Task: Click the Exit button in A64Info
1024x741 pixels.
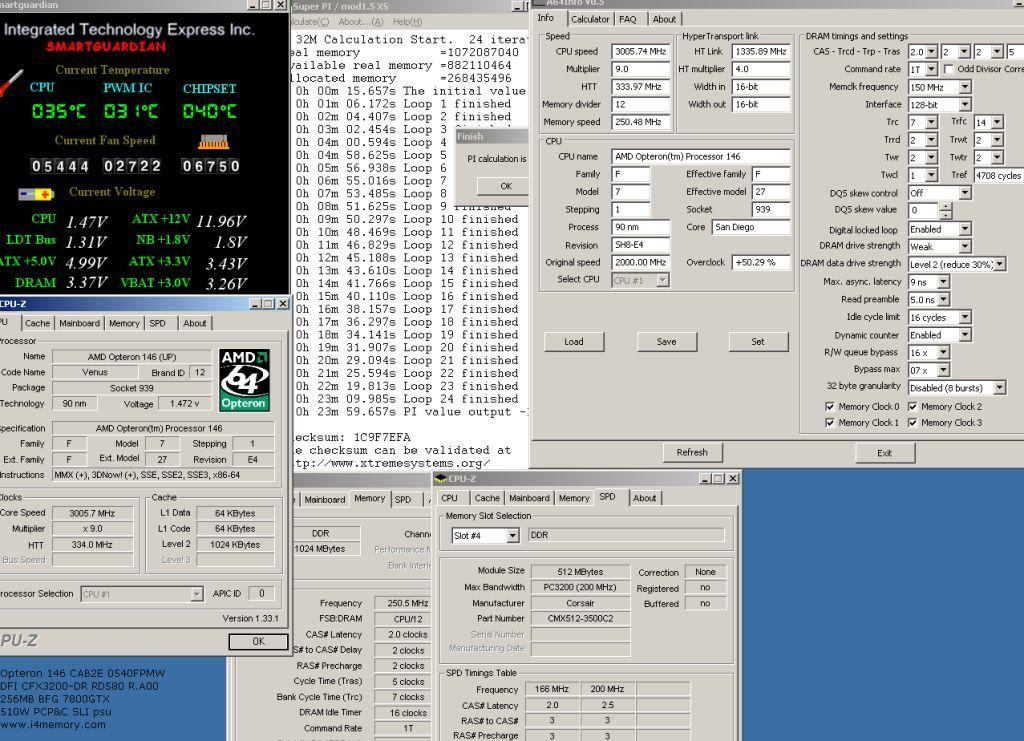Action: tap(885, 453)
